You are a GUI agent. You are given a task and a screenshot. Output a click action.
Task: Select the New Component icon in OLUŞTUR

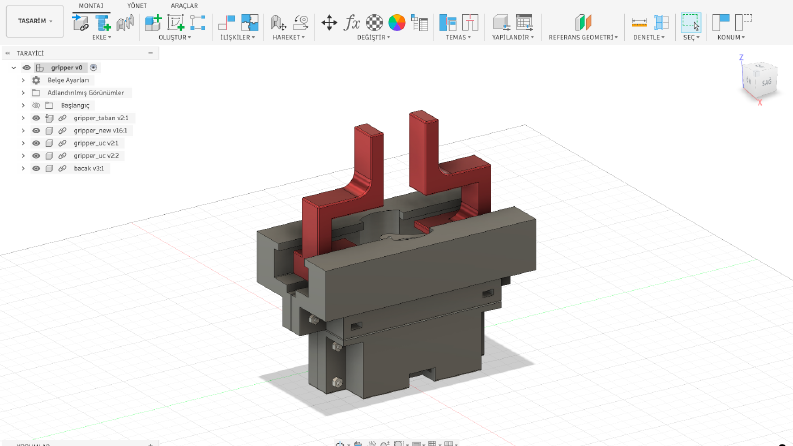point(153,23)
